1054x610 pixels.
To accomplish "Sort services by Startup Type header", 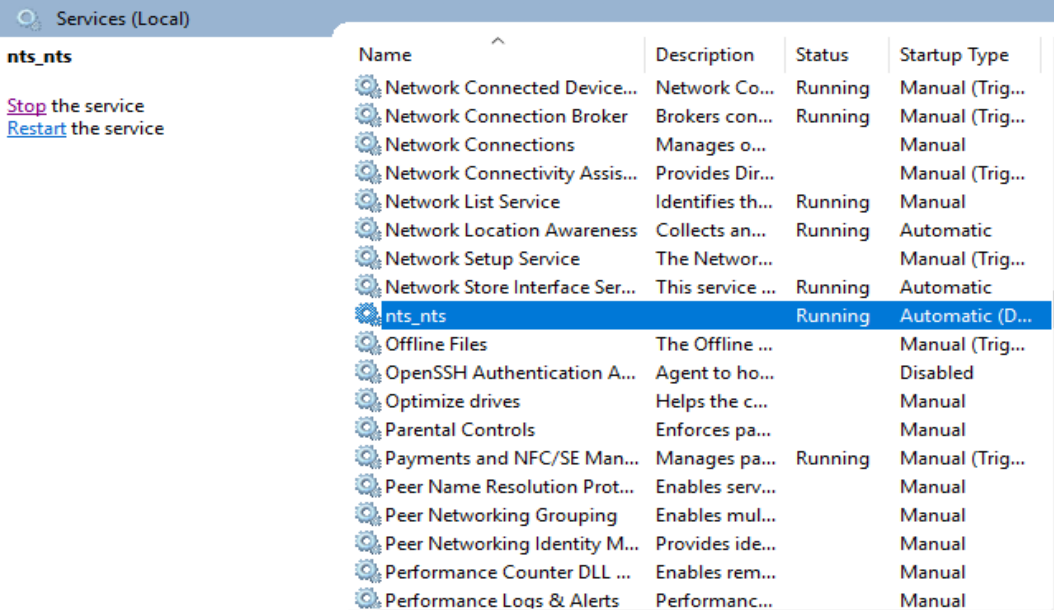I will (953, 55).
